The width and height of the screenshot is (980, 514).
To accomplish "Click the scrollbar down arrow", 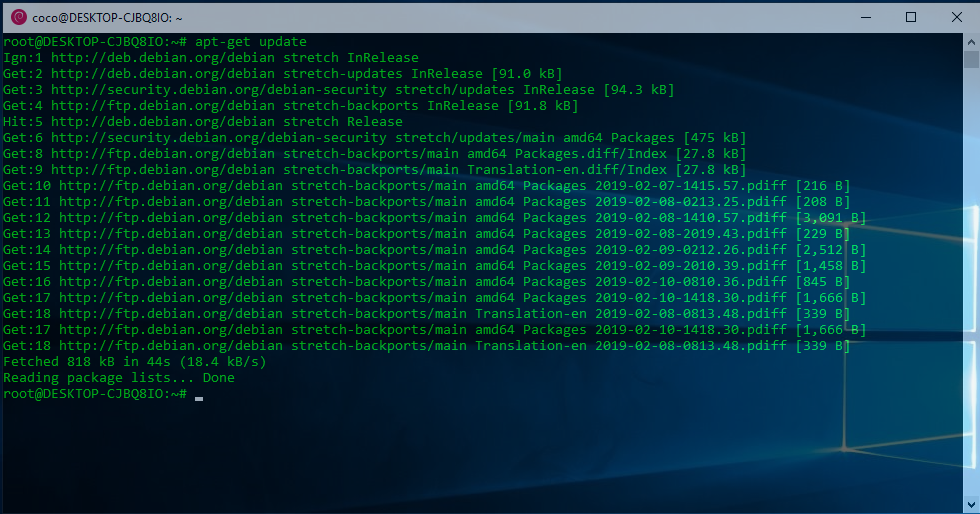I will pos(971,504).
